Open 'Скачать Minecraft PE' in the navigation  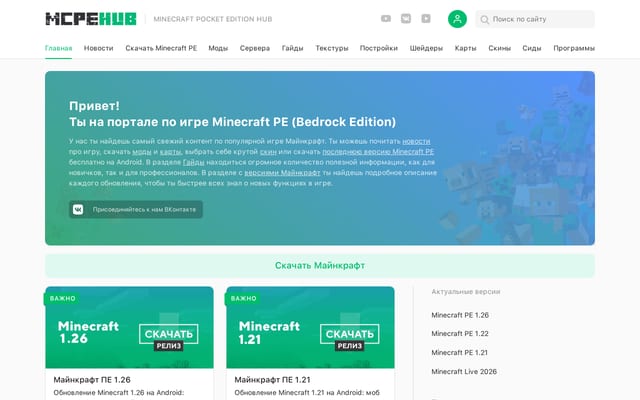pyautogui.click(x=161, y=48)
